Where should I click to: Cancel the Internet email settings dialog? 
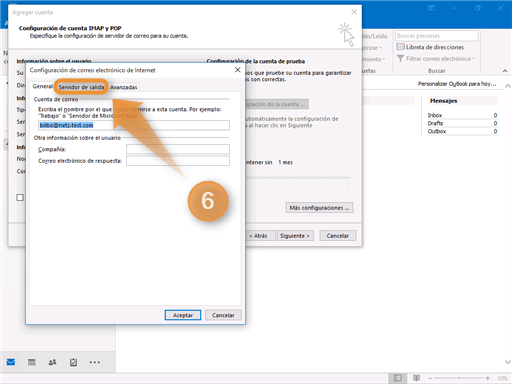[223, 315]
